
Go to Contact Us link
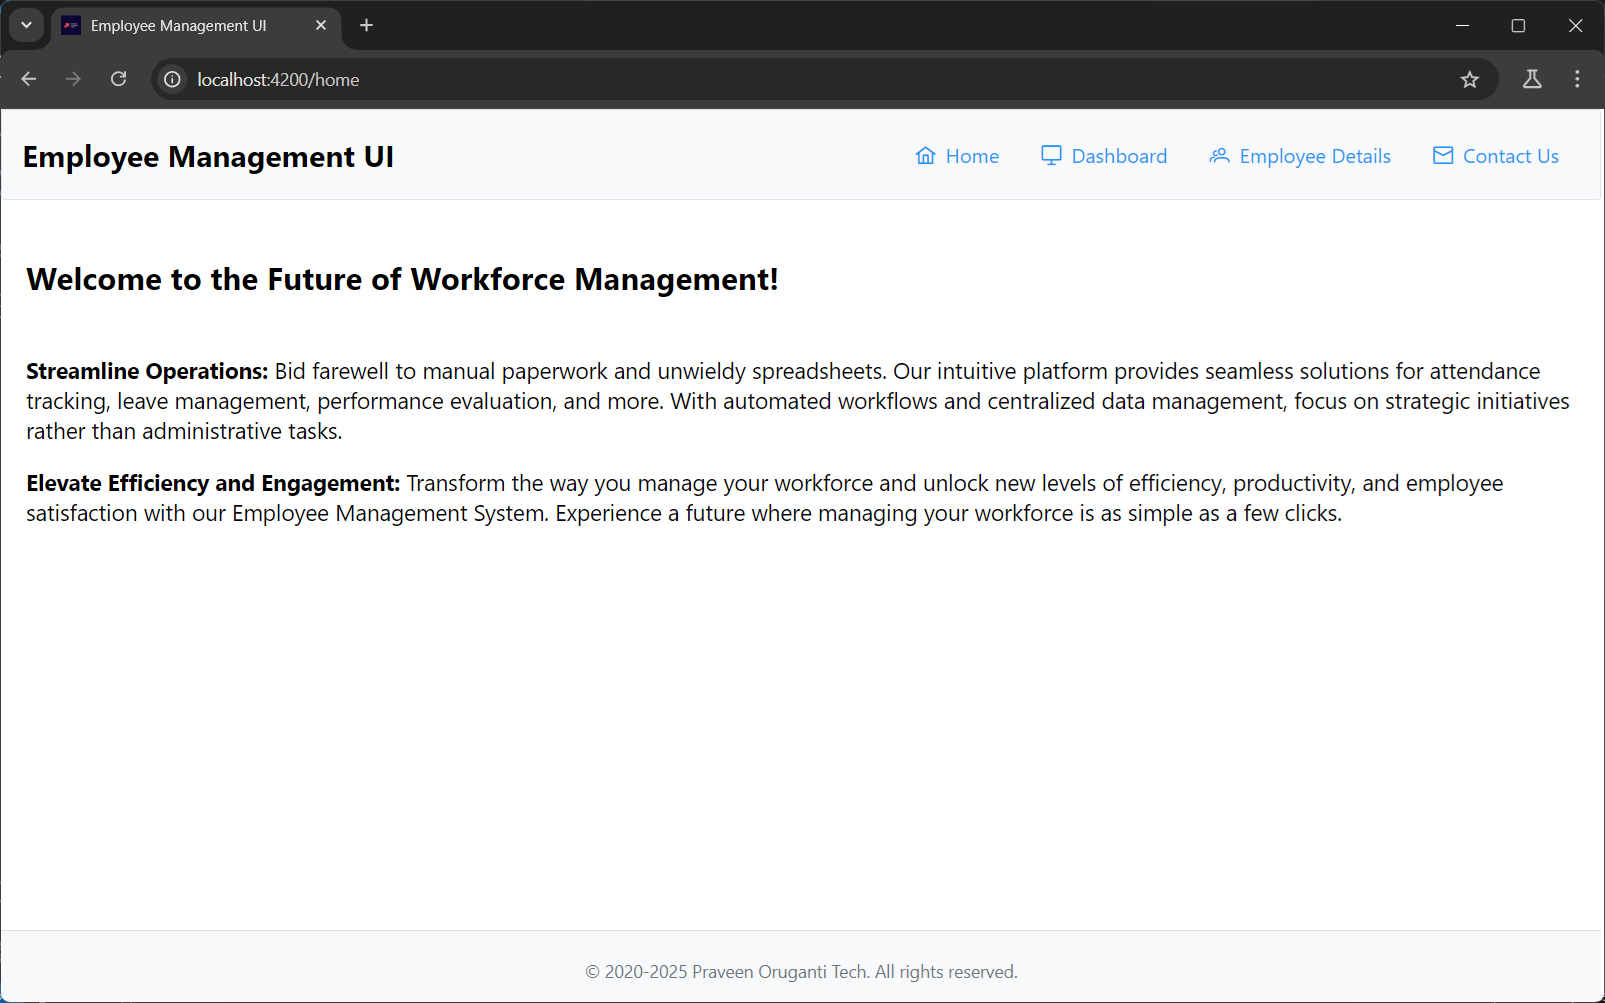1496,156
